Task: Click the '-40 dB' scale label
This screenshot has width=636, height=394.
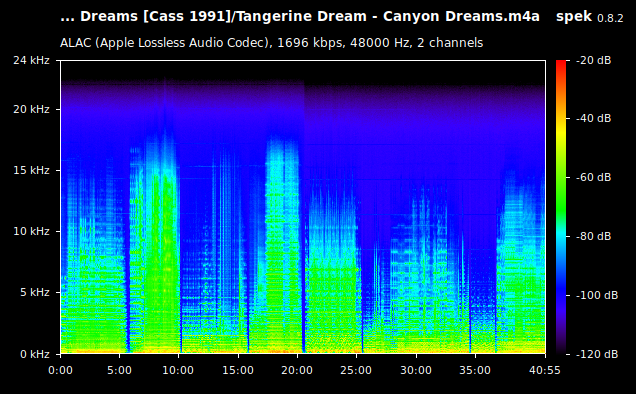Action: [x=593, y=118]
